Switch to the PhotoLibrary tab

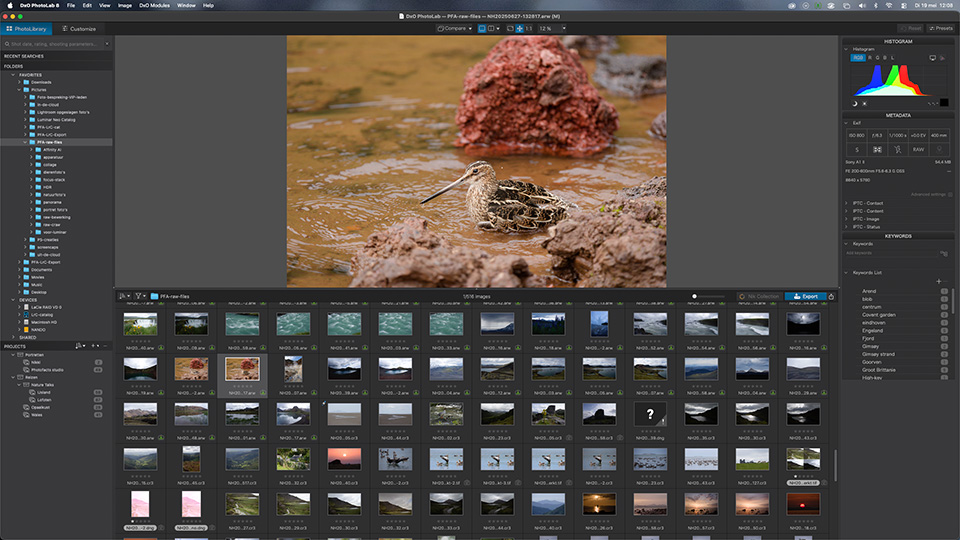click(26, 29)
